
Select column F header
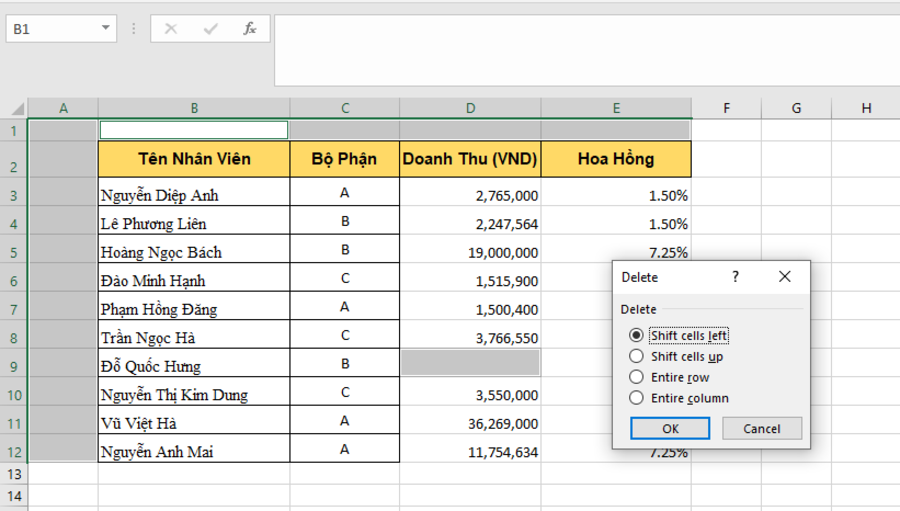pos(727,108)
